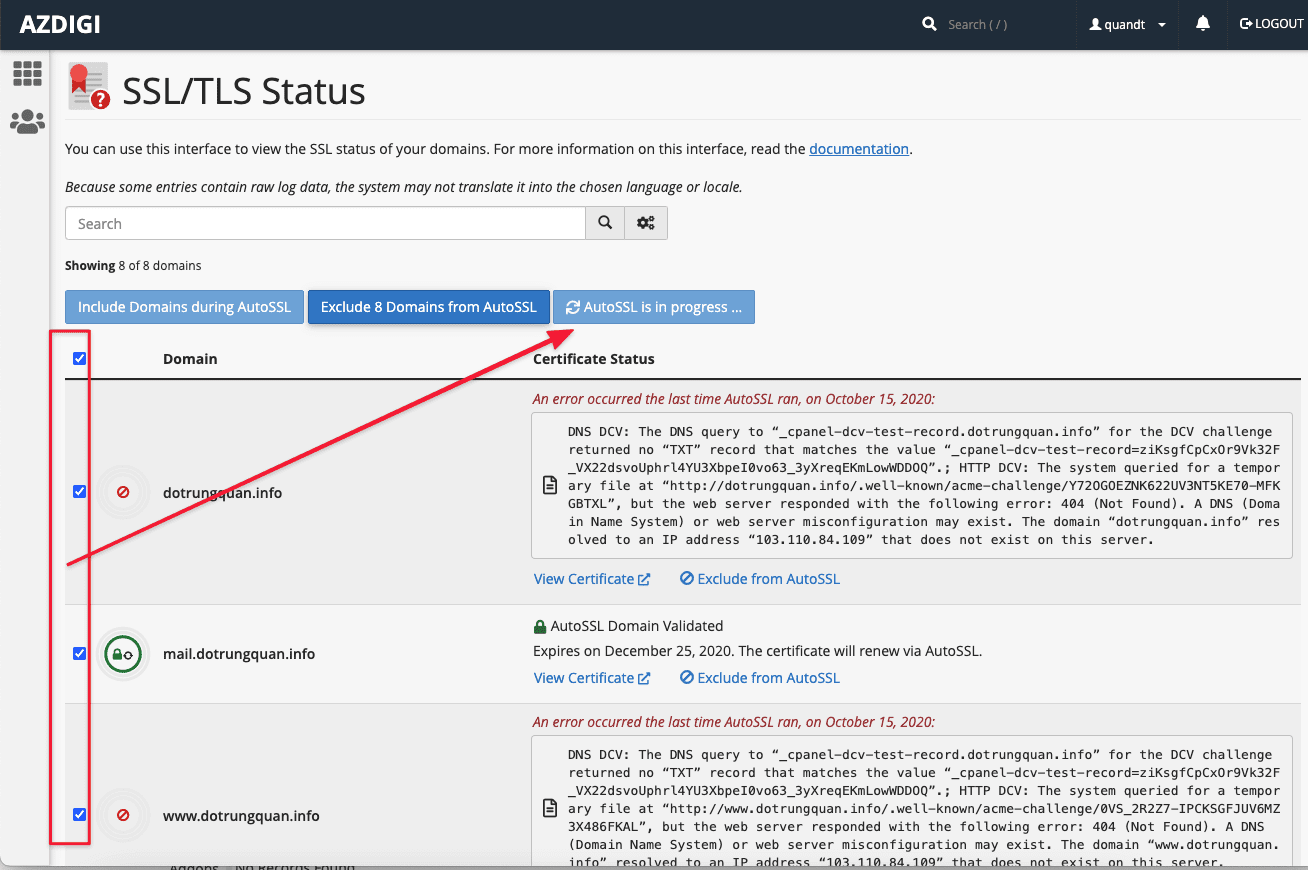Open the documentation link
The width and height of the screenshot is (1308, 870).
[x=858, y=149]
